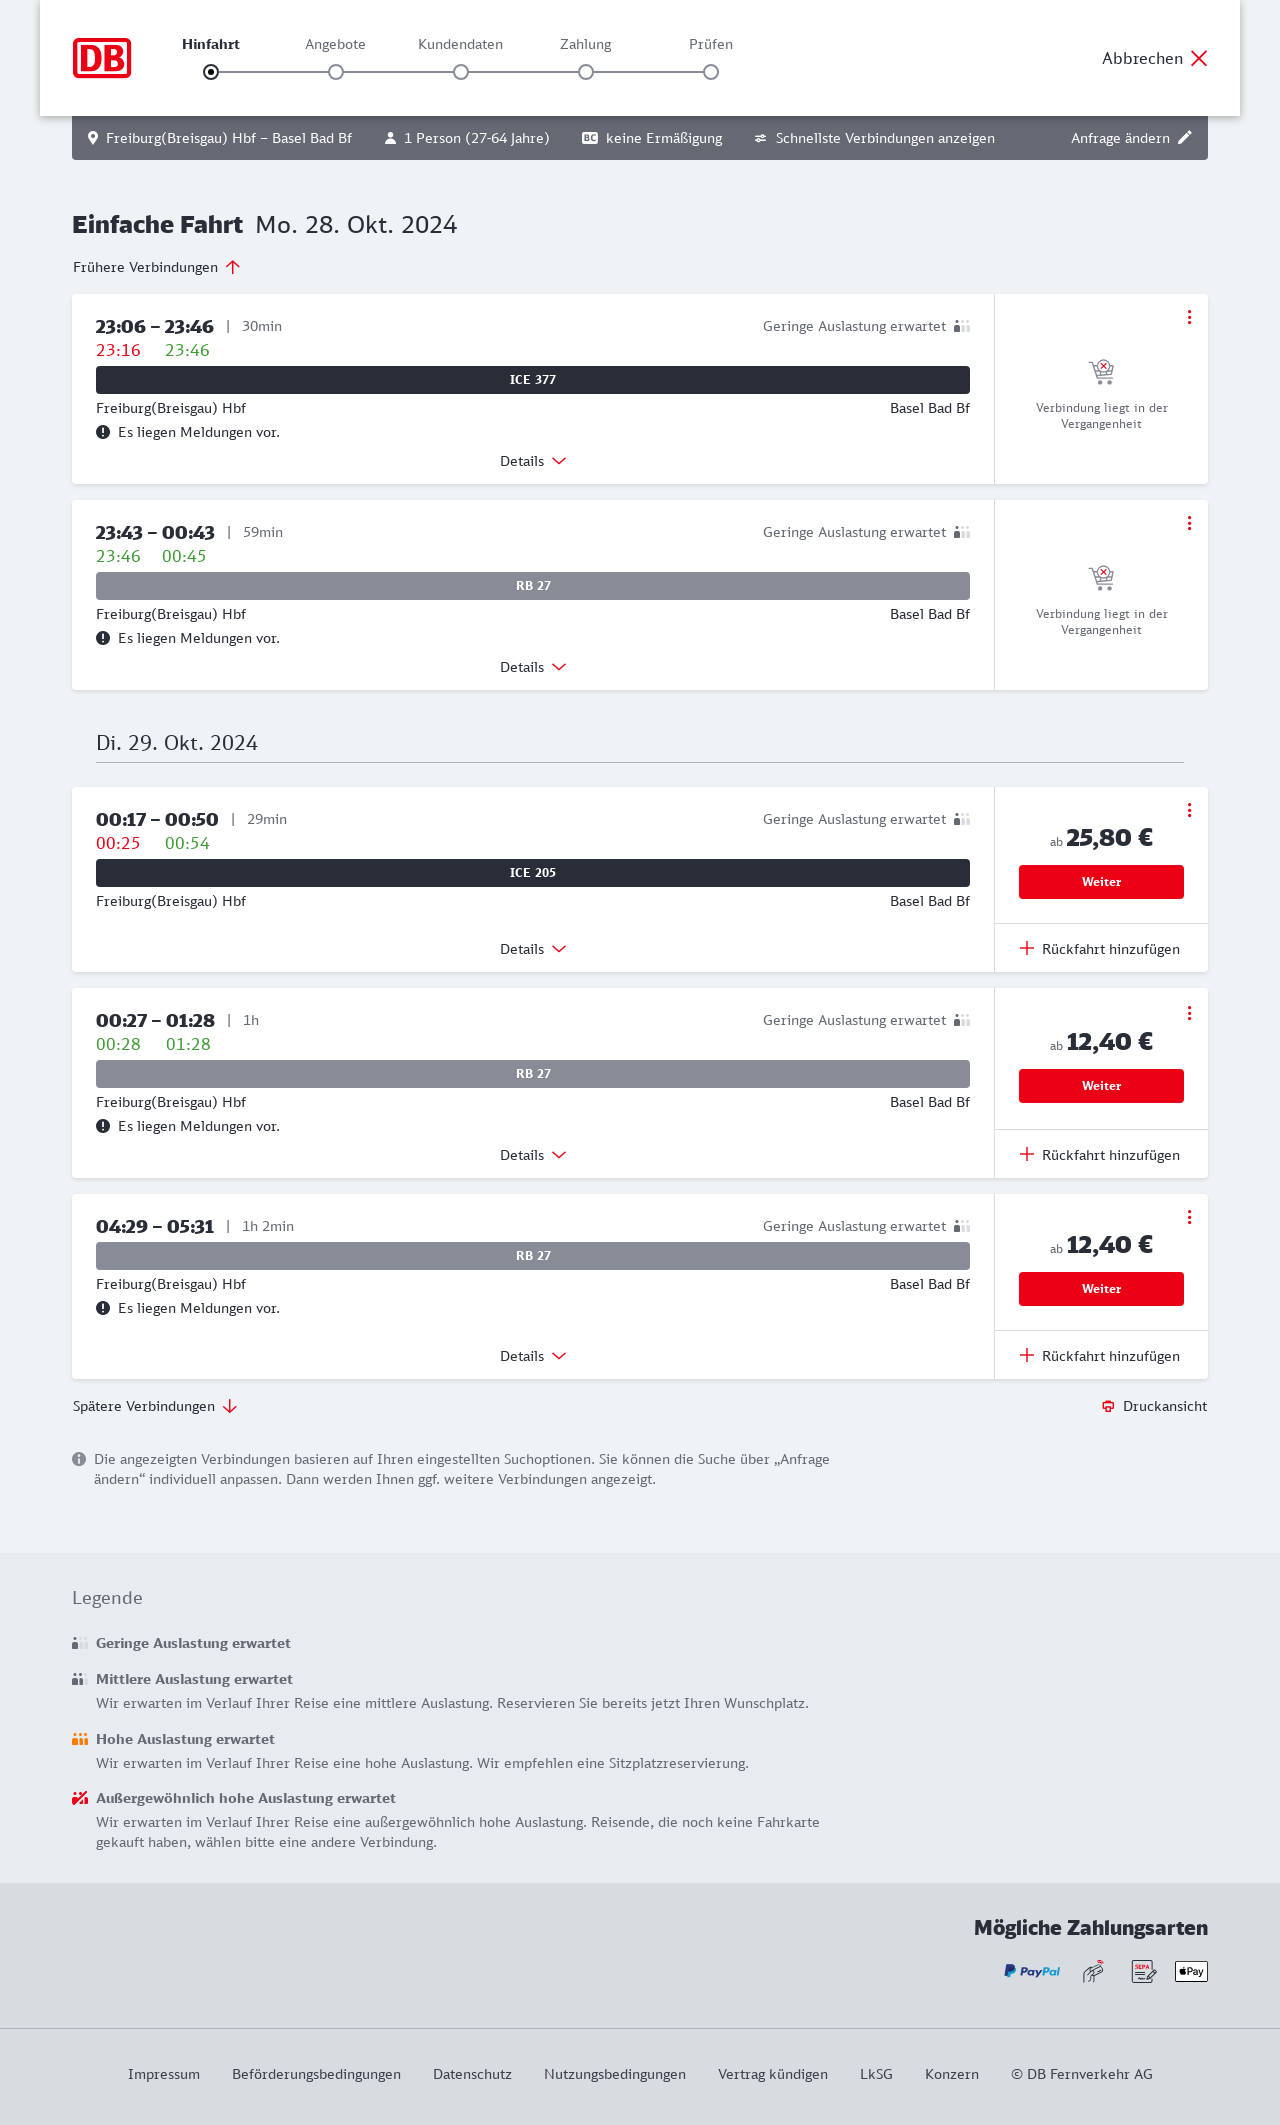Click the pencil icon next to Anfrage ändern
This screenshot has width=1280, height=2125.
point(1185,138)
